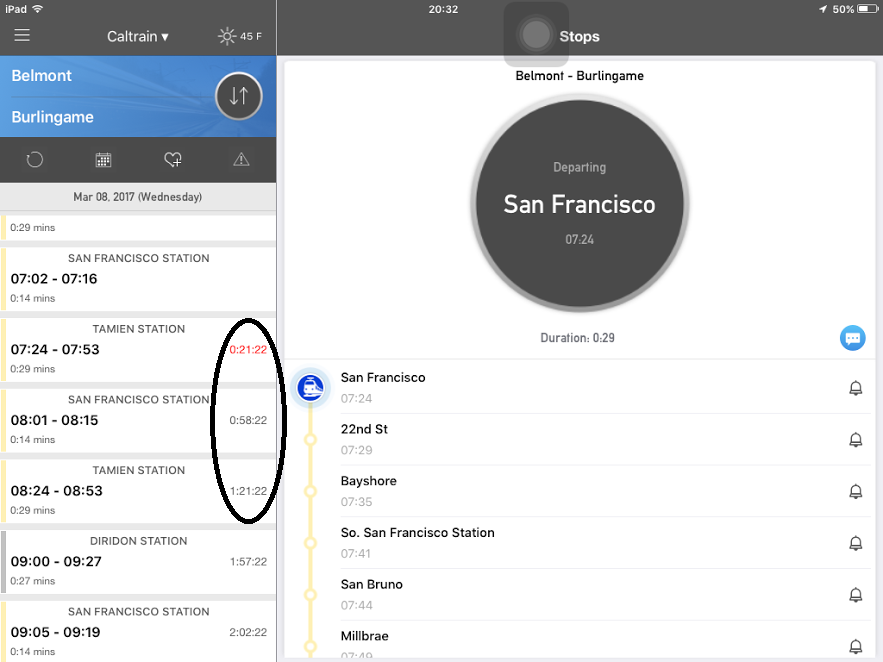883x662 pixels.
Task: Tap the Stops header title
Action: tap(579, 37)
